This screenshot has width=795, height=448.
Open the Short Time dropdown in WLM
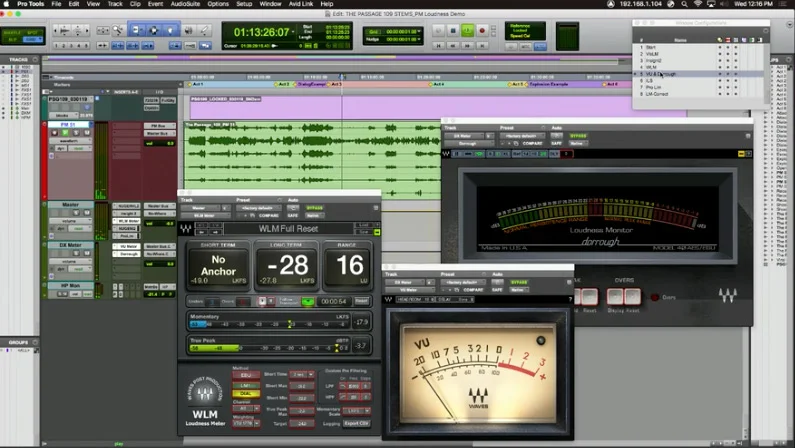[x=302, y=375]
